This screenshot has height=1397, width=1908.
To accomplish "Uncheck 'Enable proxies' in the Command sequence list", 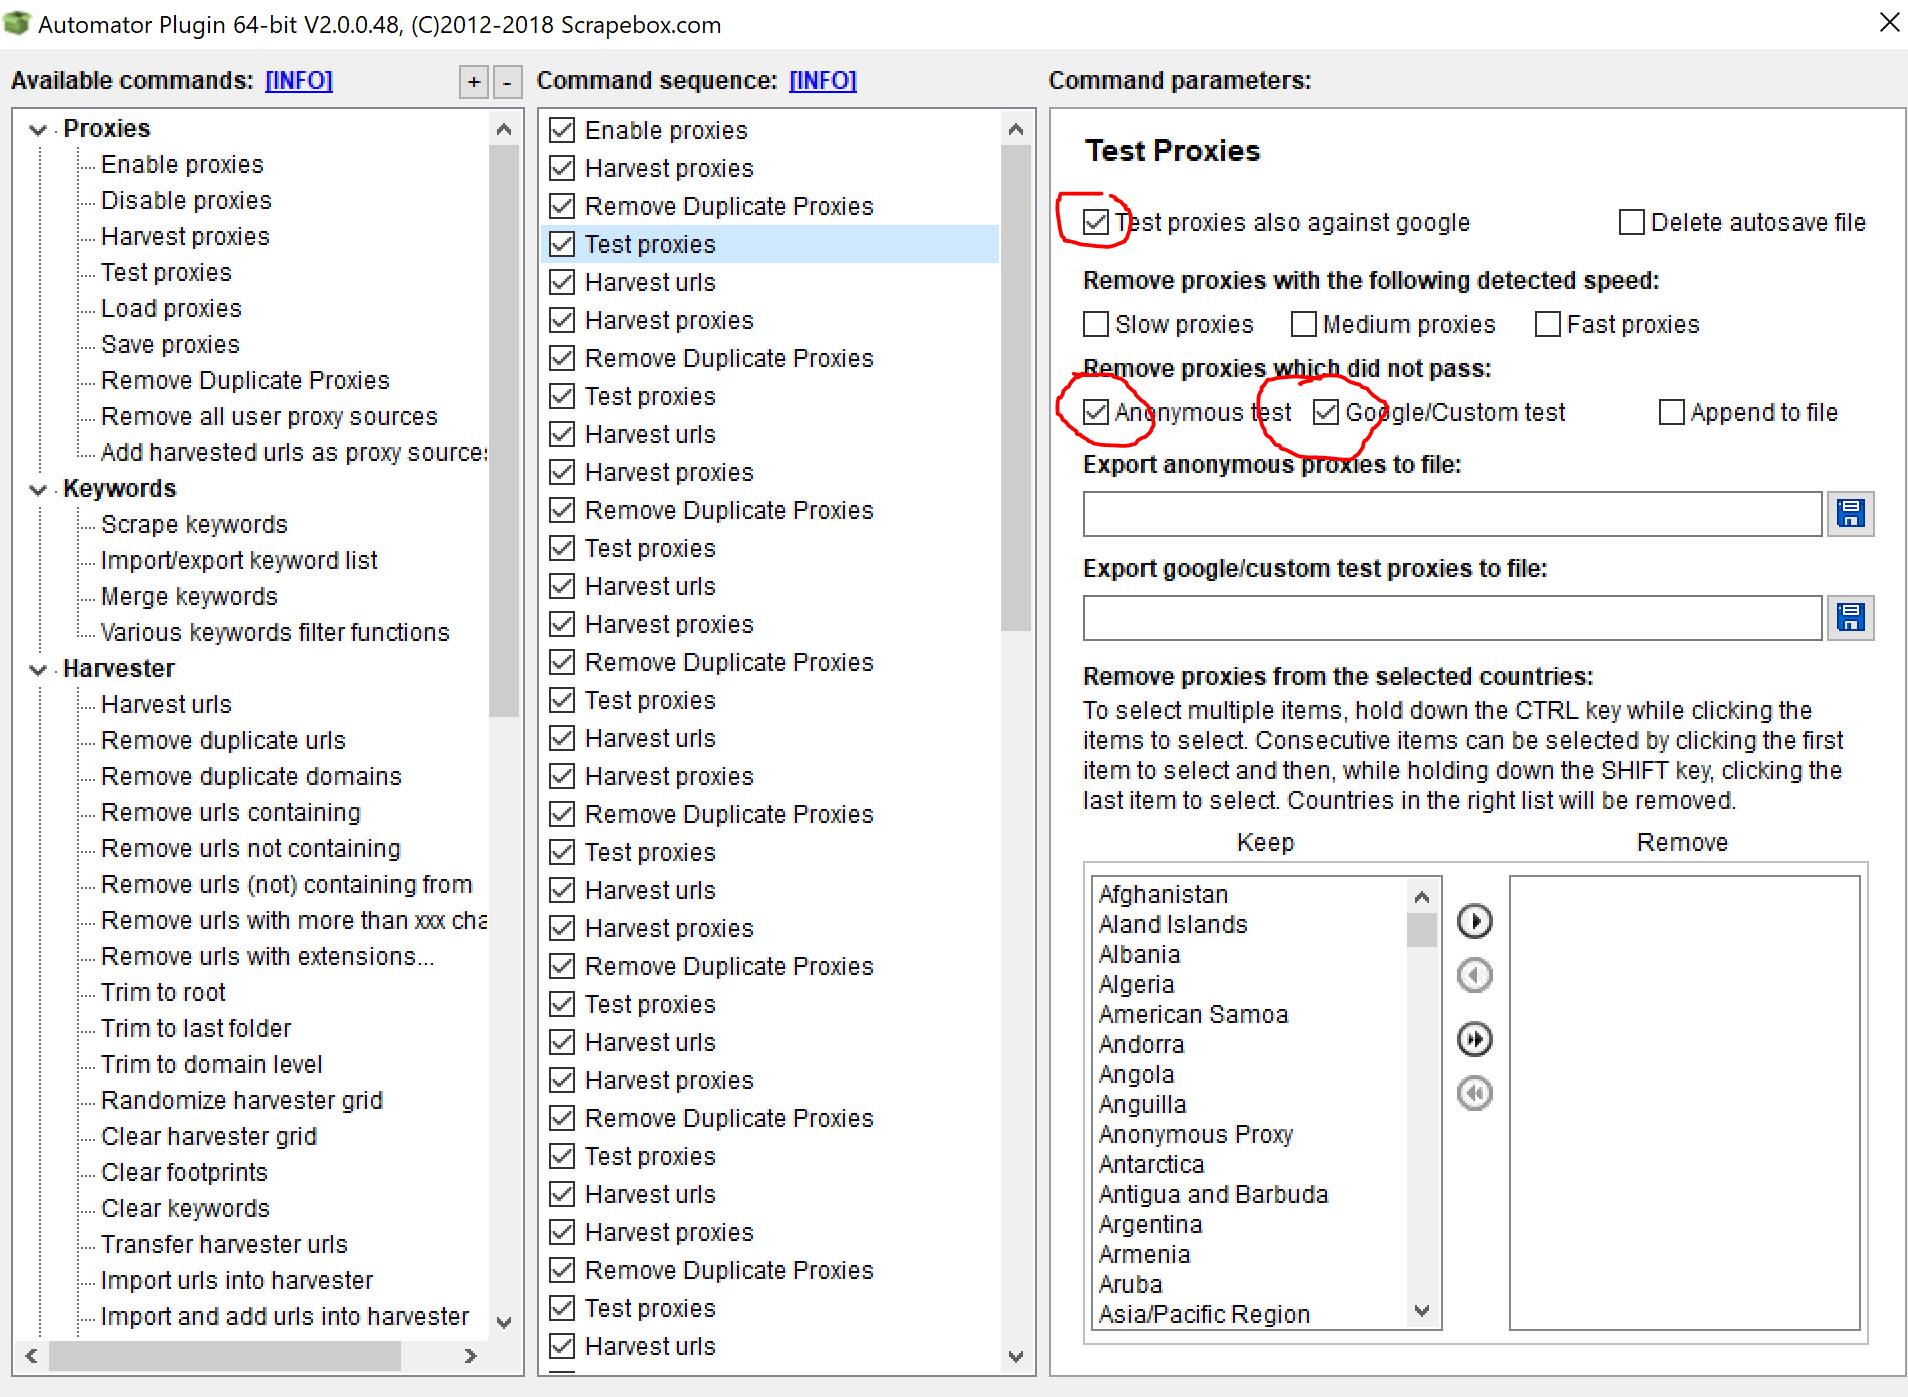I will pos(562,130).
